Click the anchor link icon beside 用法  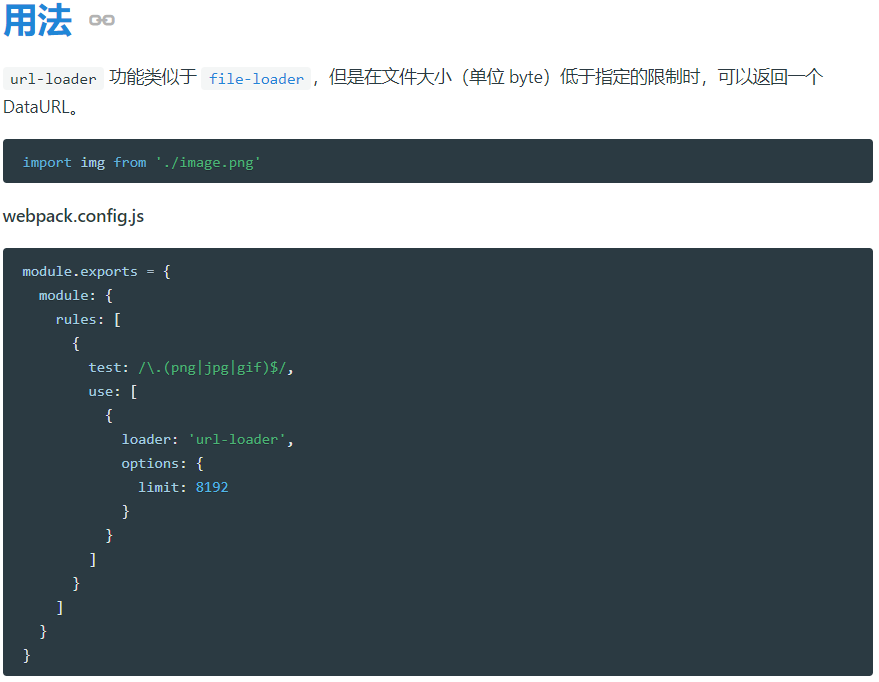coord(101,20)
